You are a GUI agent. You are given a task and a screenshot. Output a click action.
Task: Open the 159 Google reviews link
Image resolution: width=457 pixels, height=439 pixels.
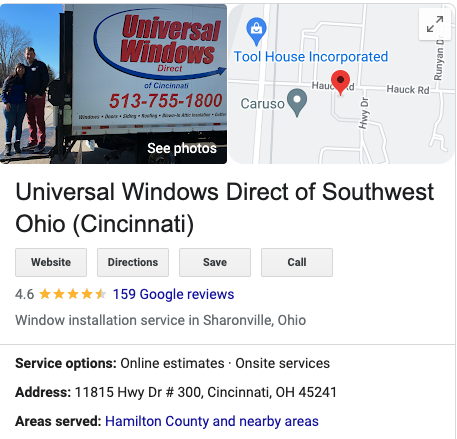(173, 294)
